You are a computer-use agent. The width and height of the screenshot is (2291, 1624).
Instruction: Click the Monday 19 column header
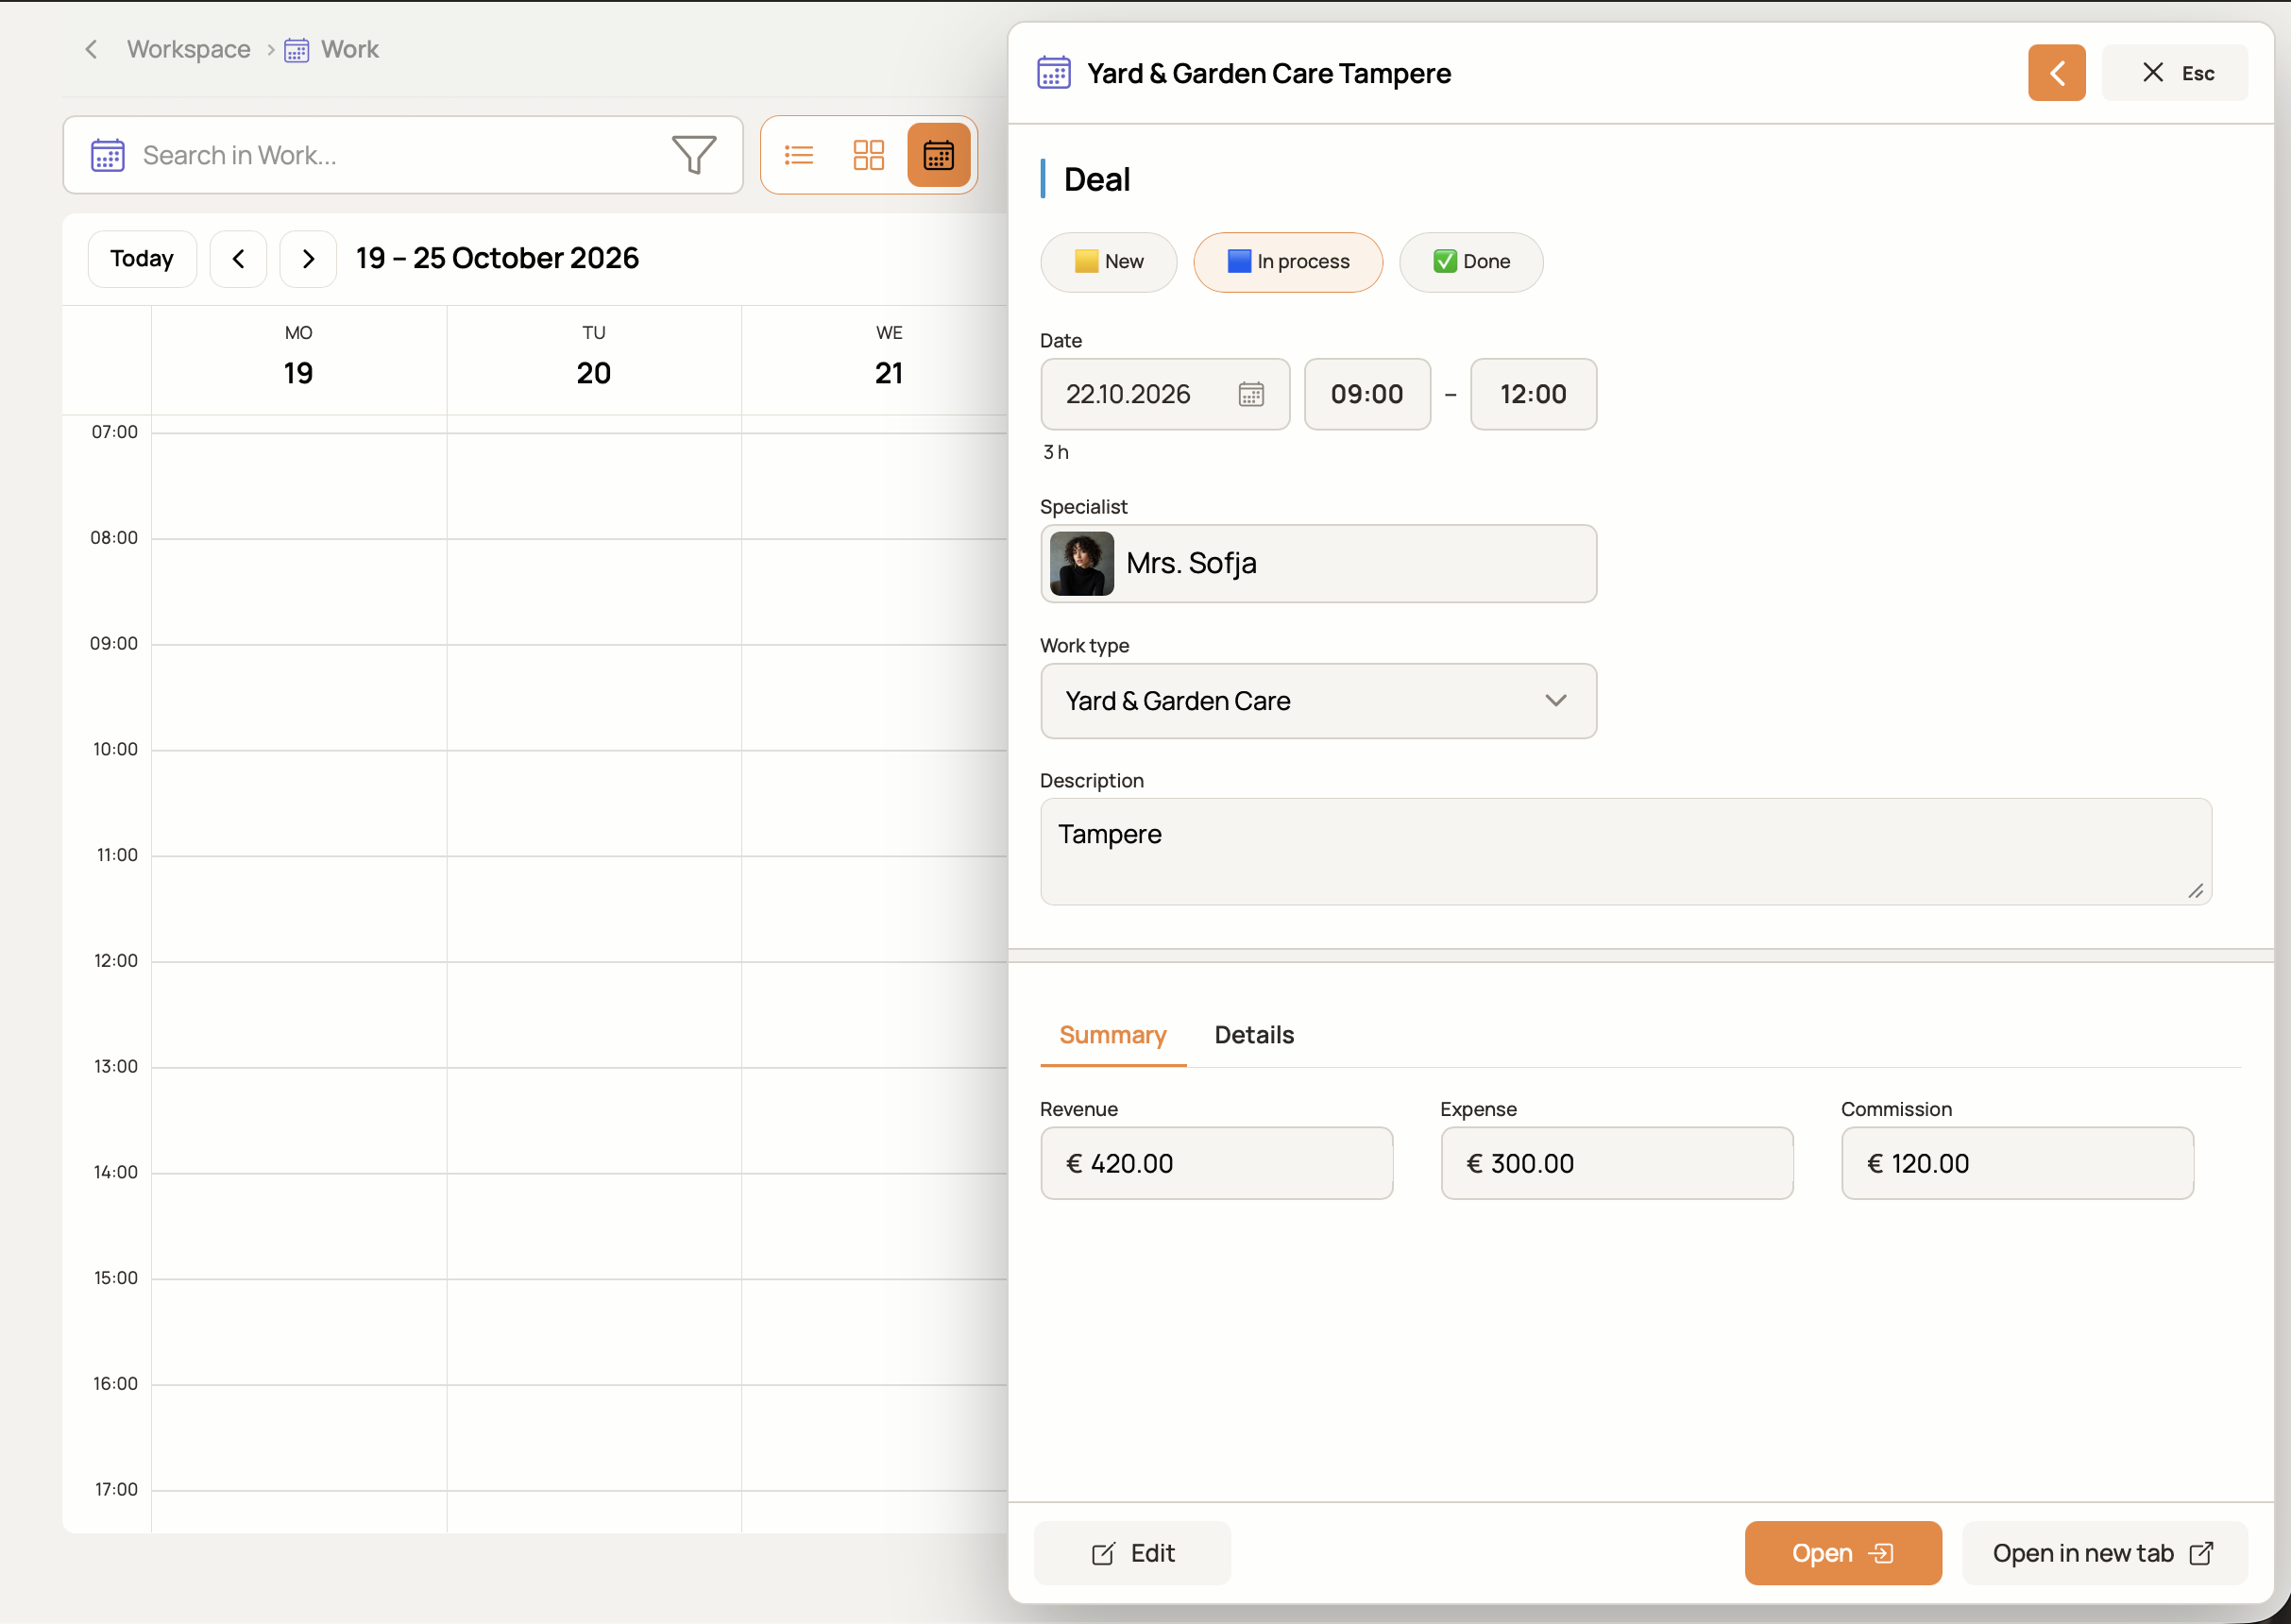pos(298,359)
